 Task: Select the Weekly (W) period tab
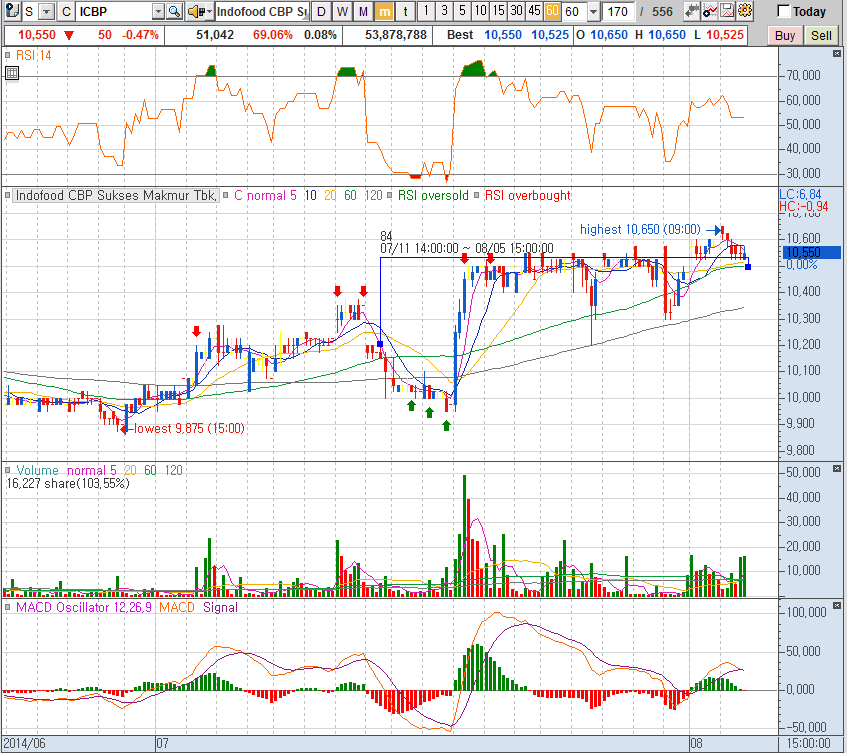[341, 12]
